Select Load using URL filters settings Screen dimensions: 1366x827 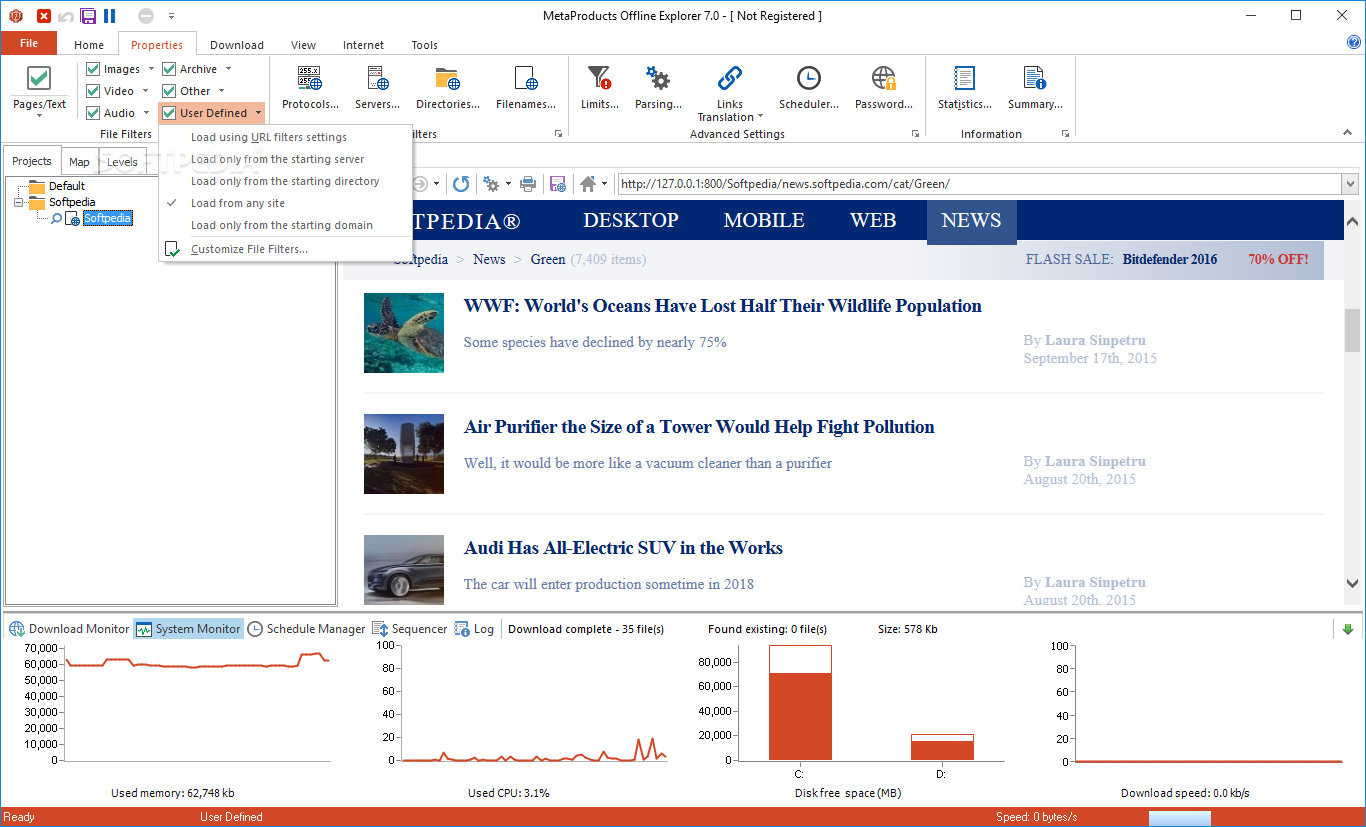coord(285,137)
